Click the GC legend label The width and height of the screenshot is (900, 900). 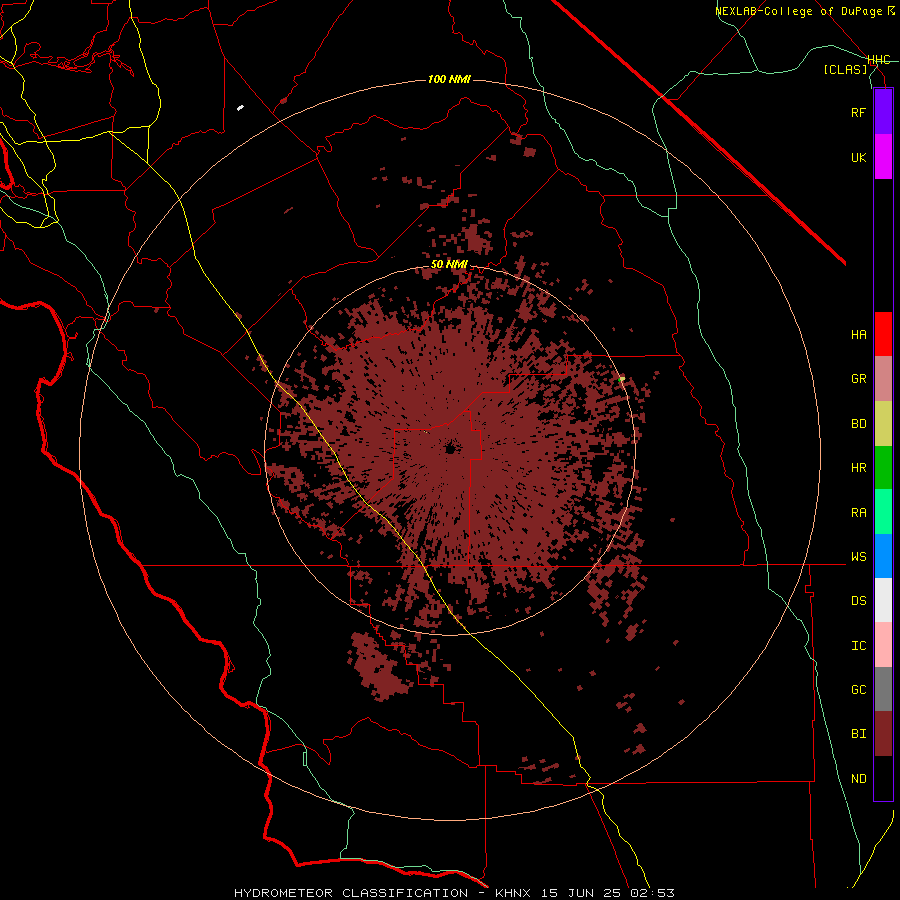click(x=858, y=690)
